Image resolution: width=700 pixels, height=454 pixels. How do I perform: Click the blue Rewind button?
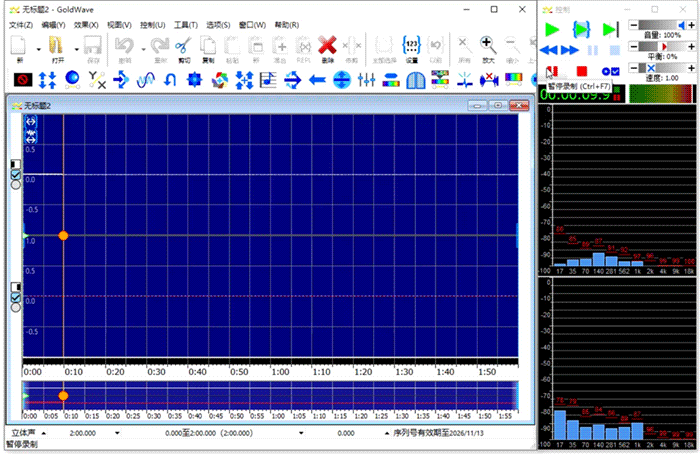pyautogui.click(x=548, y=50)
